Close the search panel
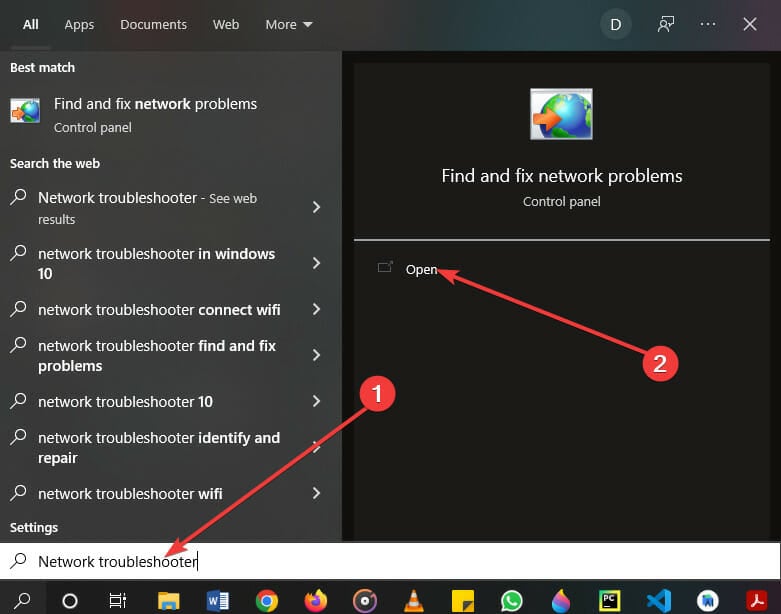 coord(750,24)
